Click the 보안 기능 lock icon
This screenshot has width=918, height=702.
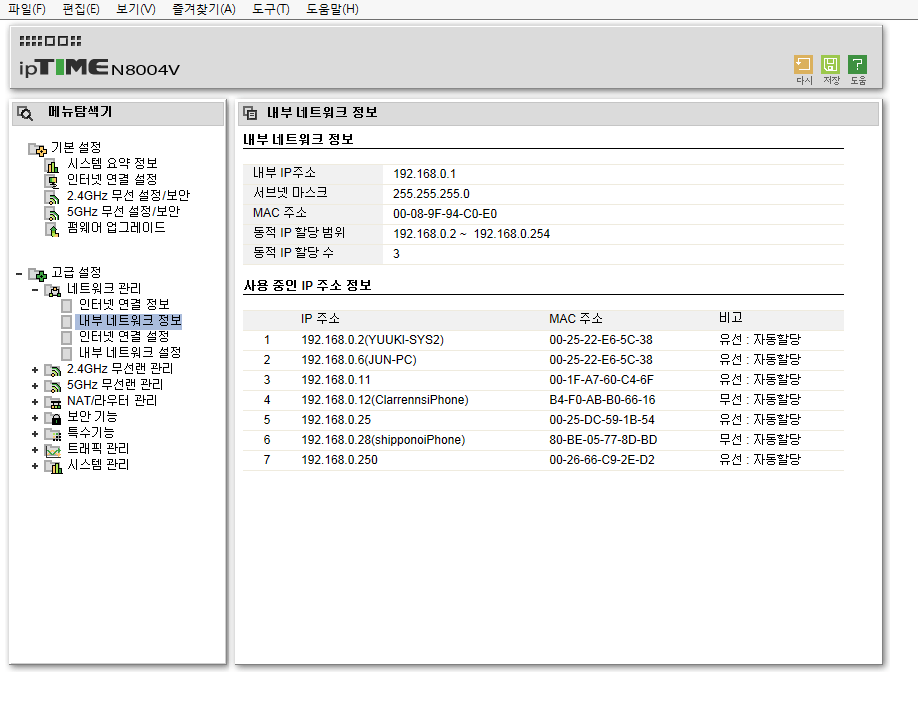point(53,418)
